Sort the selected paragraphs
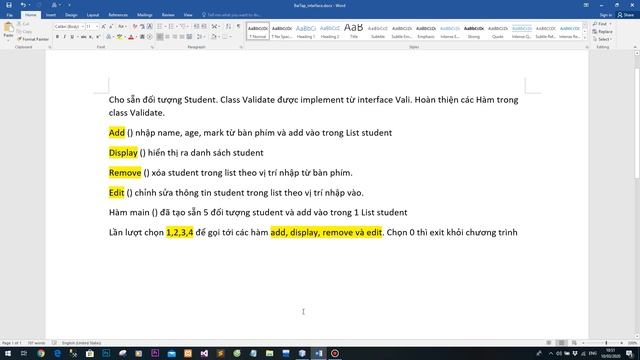 pos(228,27)
